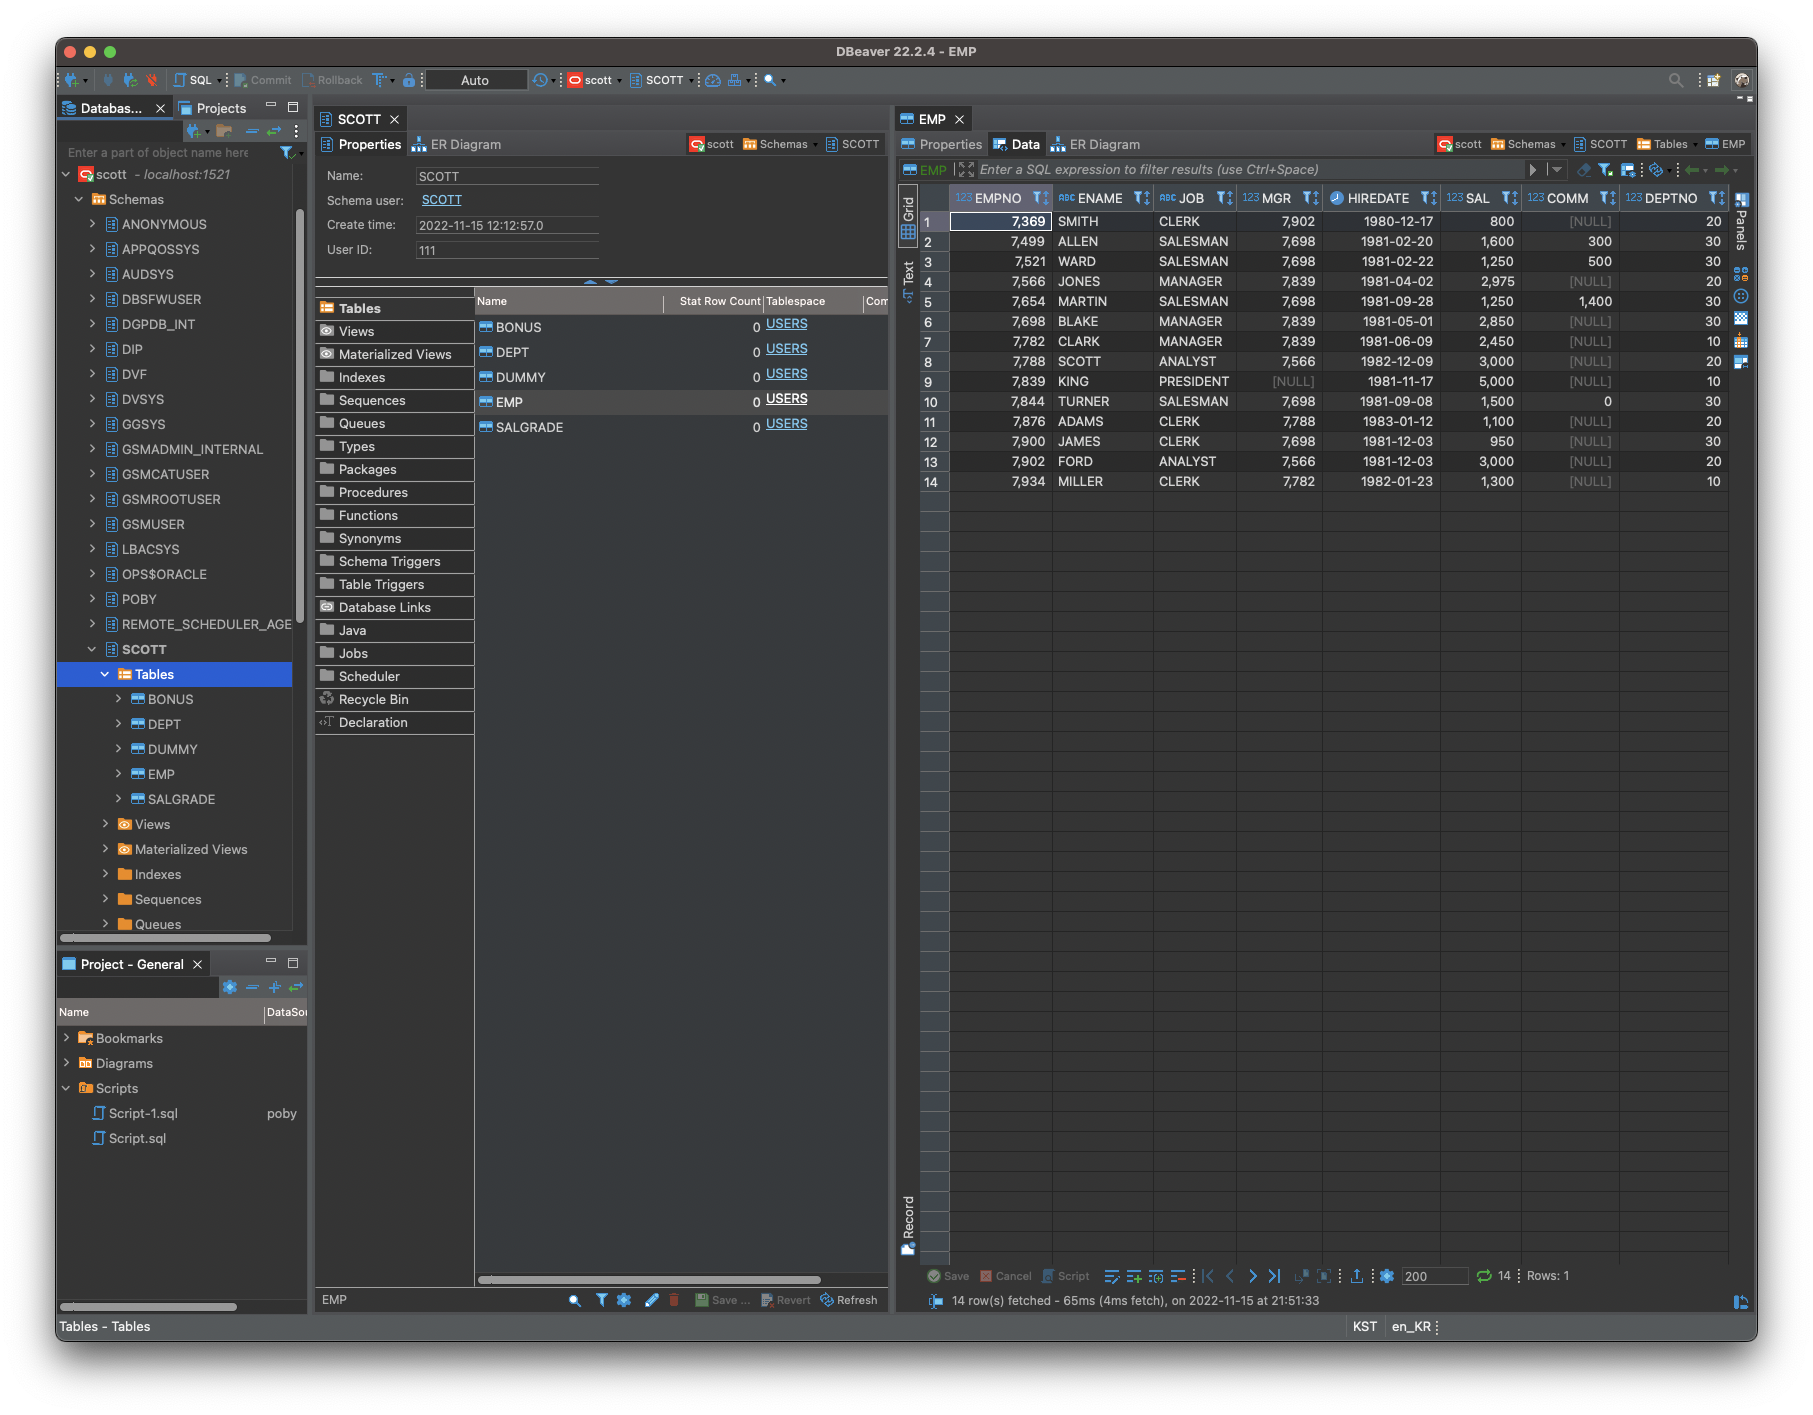Viewport: 1813px width, 1415px height.
Task: Expand the EMP table in navigator
Action: 118,774
